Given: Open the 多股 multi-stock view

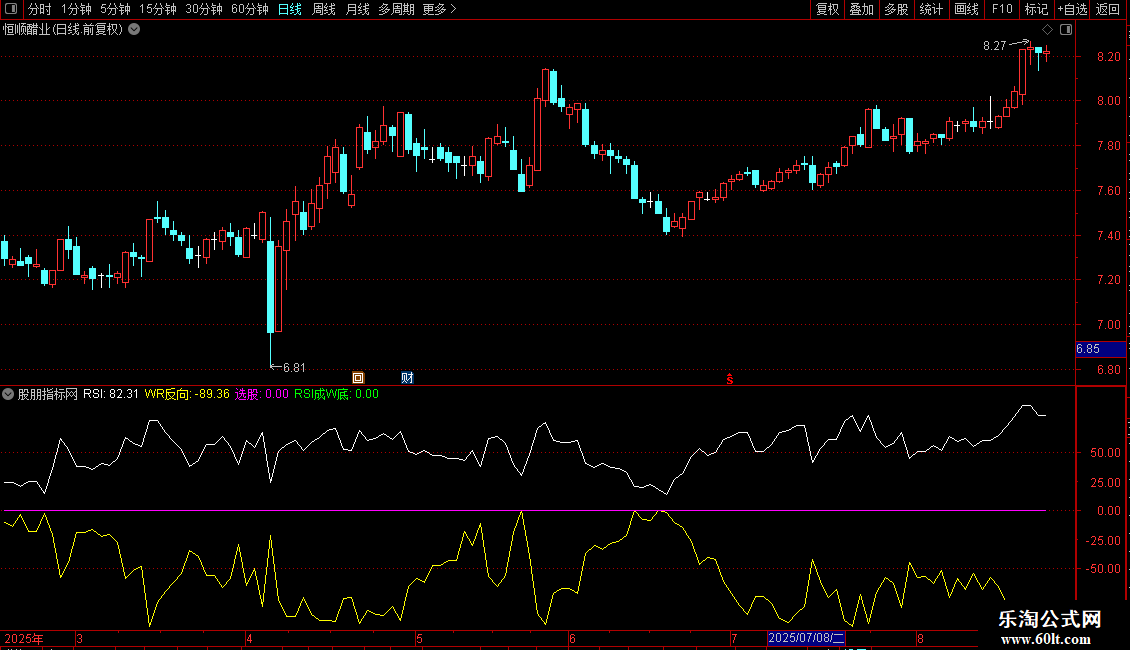Looking at the screenshot, I should pyautogui.click(x=897, y=9).
